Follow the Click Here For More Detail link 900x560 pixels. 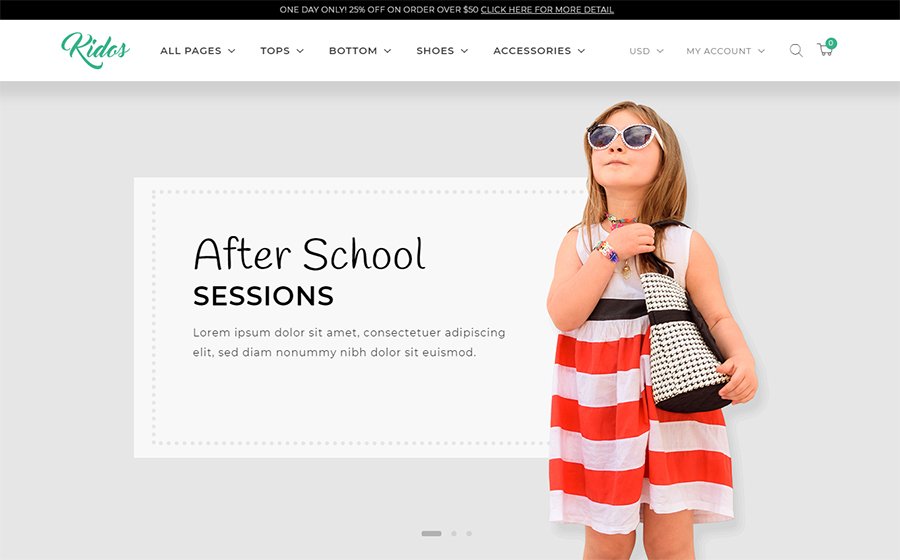point(547,10)
